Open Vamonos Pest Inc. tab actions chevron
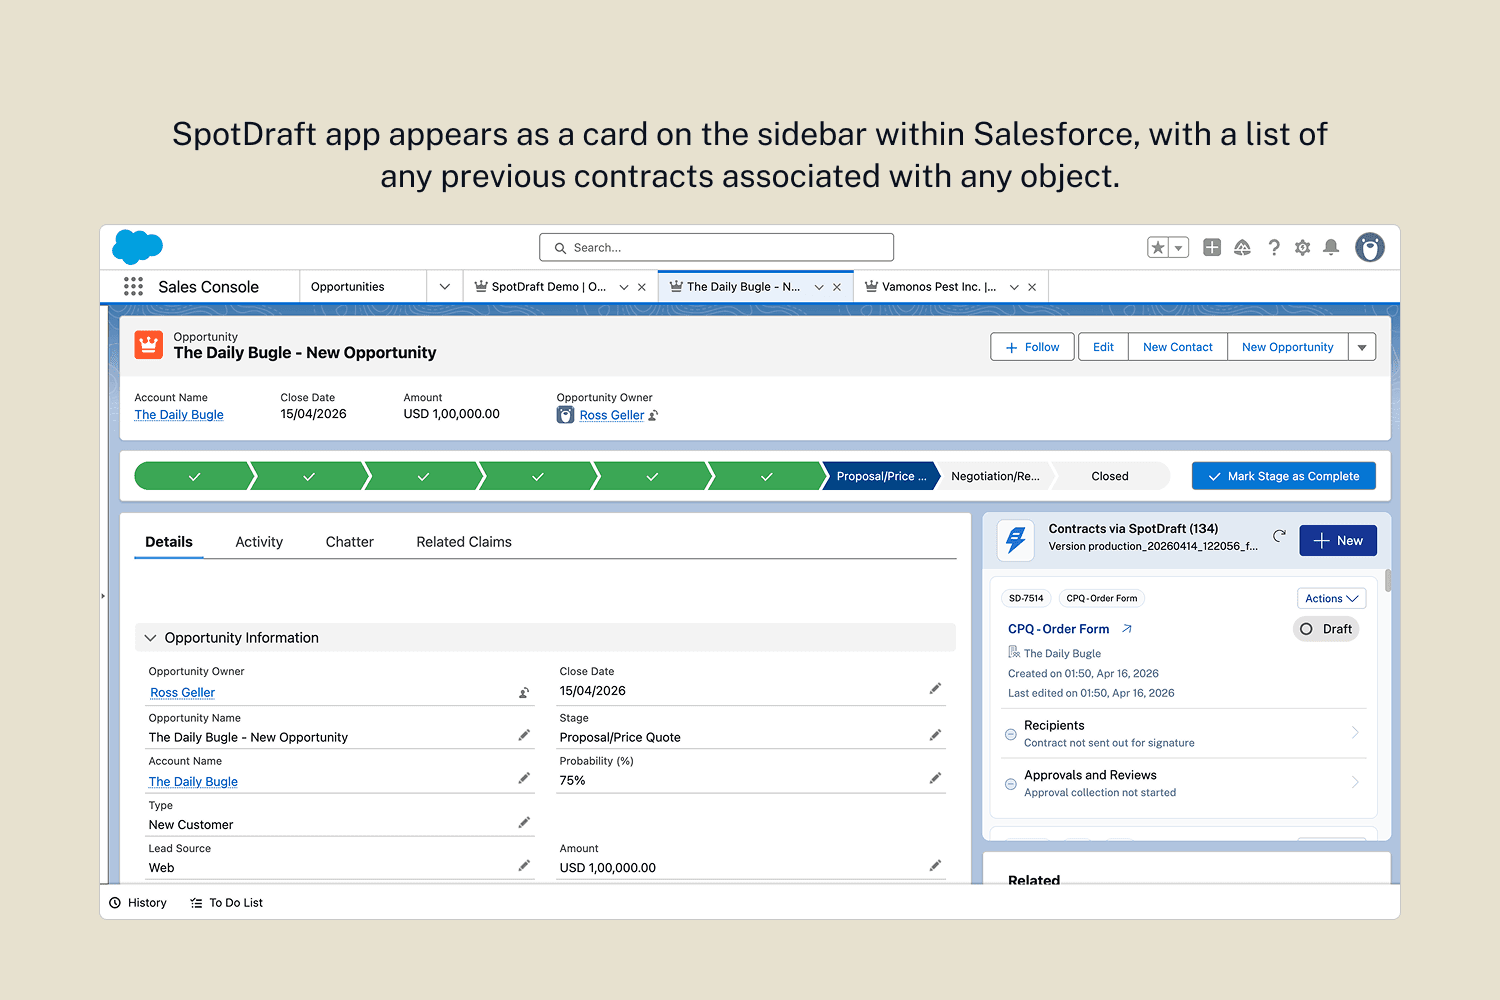 tap(1014, 287)
